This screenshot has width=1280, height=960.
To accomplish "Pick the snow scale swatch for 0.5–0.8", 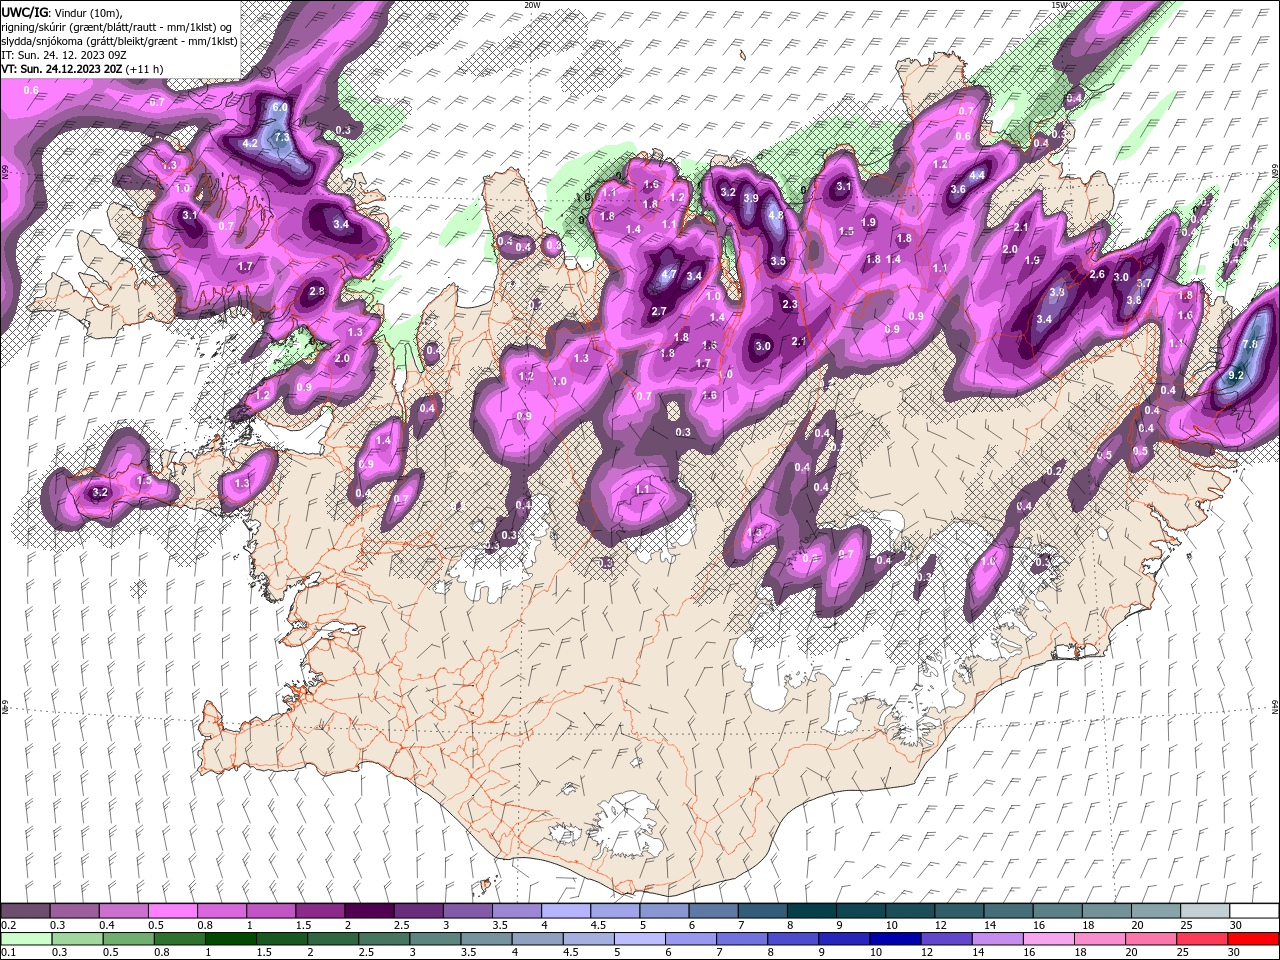I will point(172,911).
